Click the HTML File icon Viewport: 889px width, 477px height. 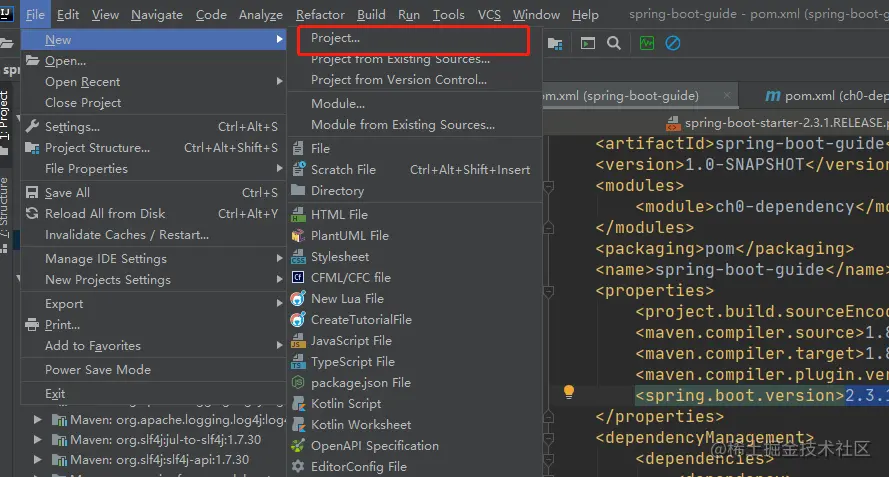pyautogui.click(x=298, y=214)
